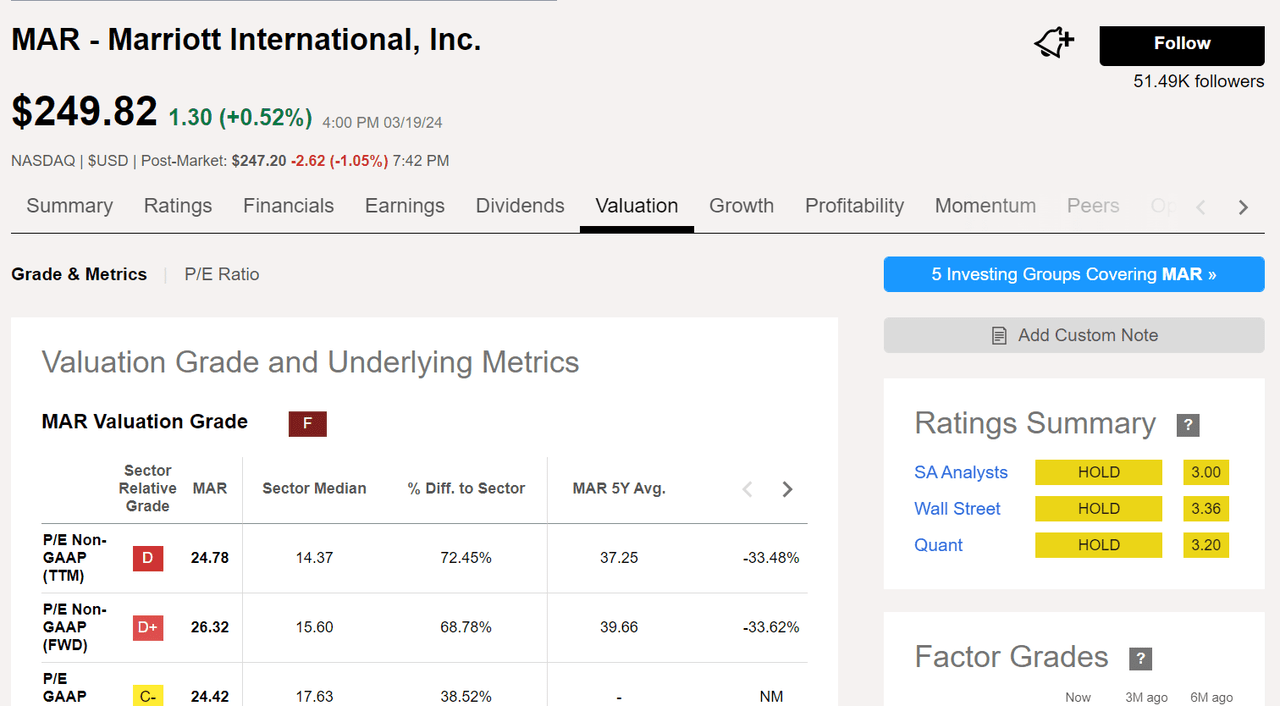Switch to the P/E Ratio sub-tab
Screen dimensions: 1280x706
(x=222, y=274)
